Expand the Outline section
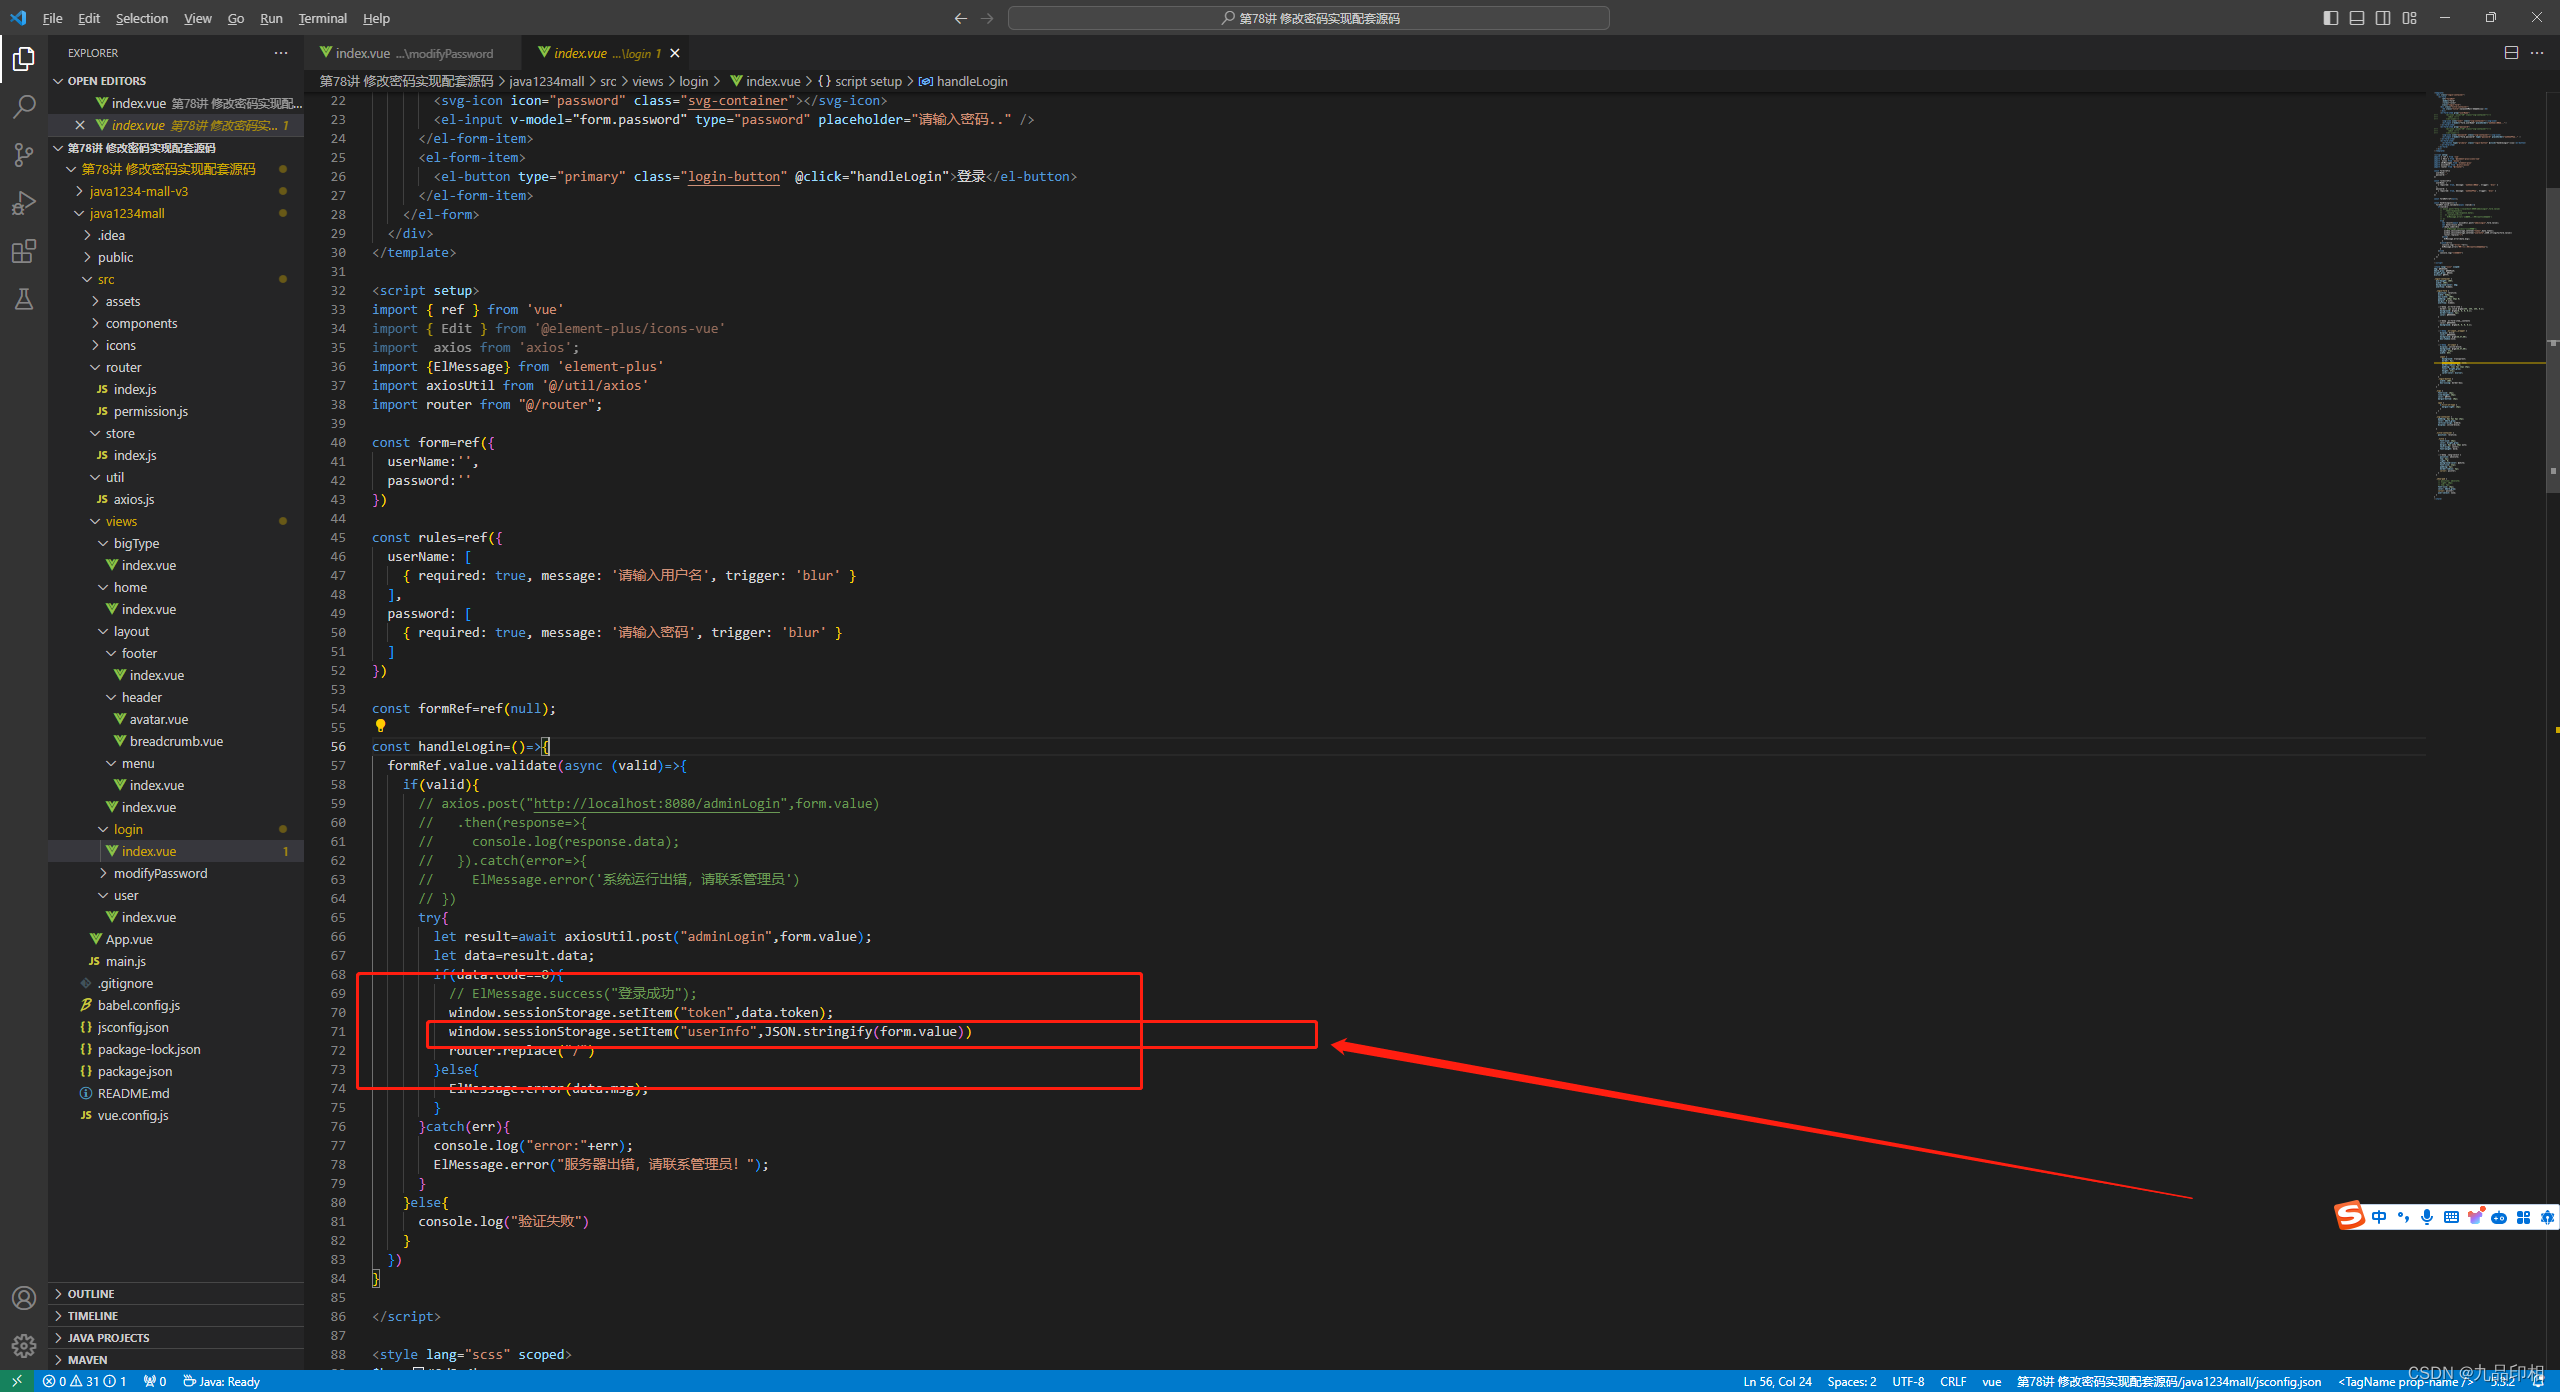This screenshot has height=1392, width=2560. 176,1294
